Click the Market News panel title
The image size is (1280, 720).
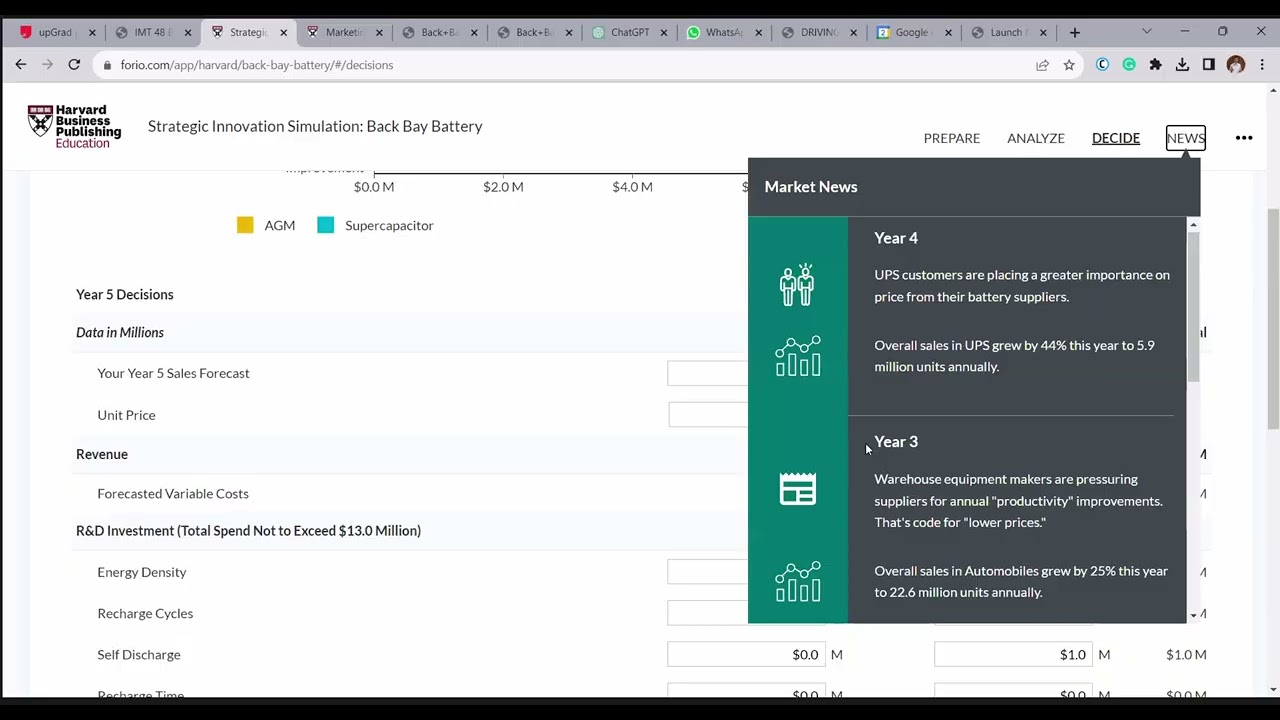[811, 187]
